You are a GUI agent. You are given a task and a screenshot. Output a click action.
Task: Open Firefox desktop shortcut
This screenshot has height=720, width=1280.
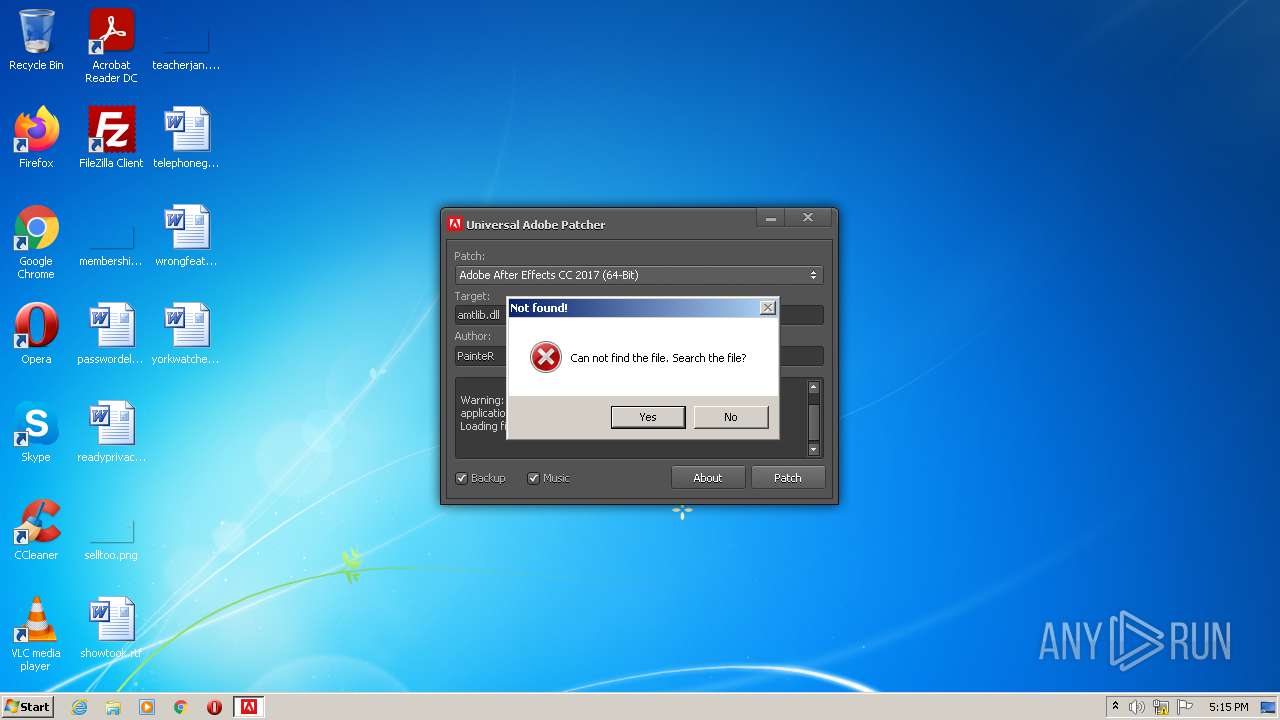(36, 138)
